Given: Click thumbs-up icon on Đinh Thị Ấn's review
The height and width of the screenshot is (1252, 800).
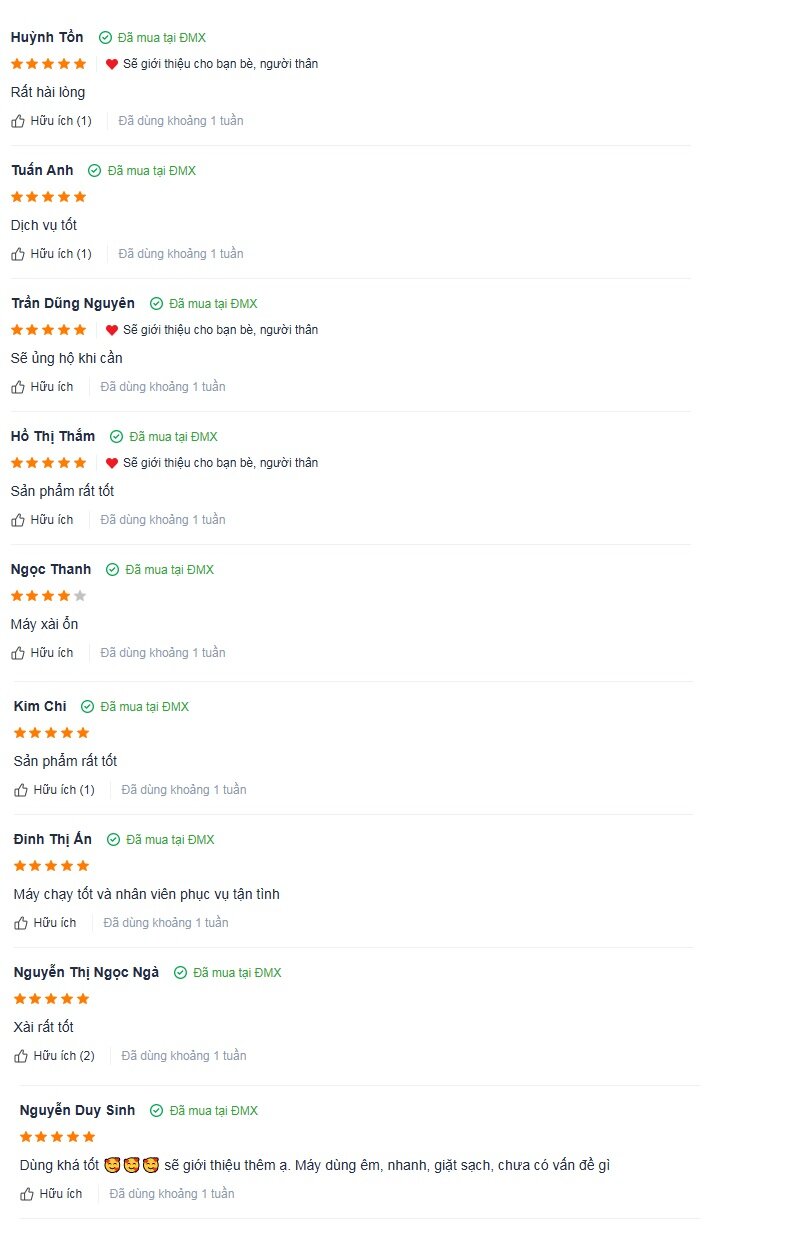Looking at the screenshot, I should [21, 923].
